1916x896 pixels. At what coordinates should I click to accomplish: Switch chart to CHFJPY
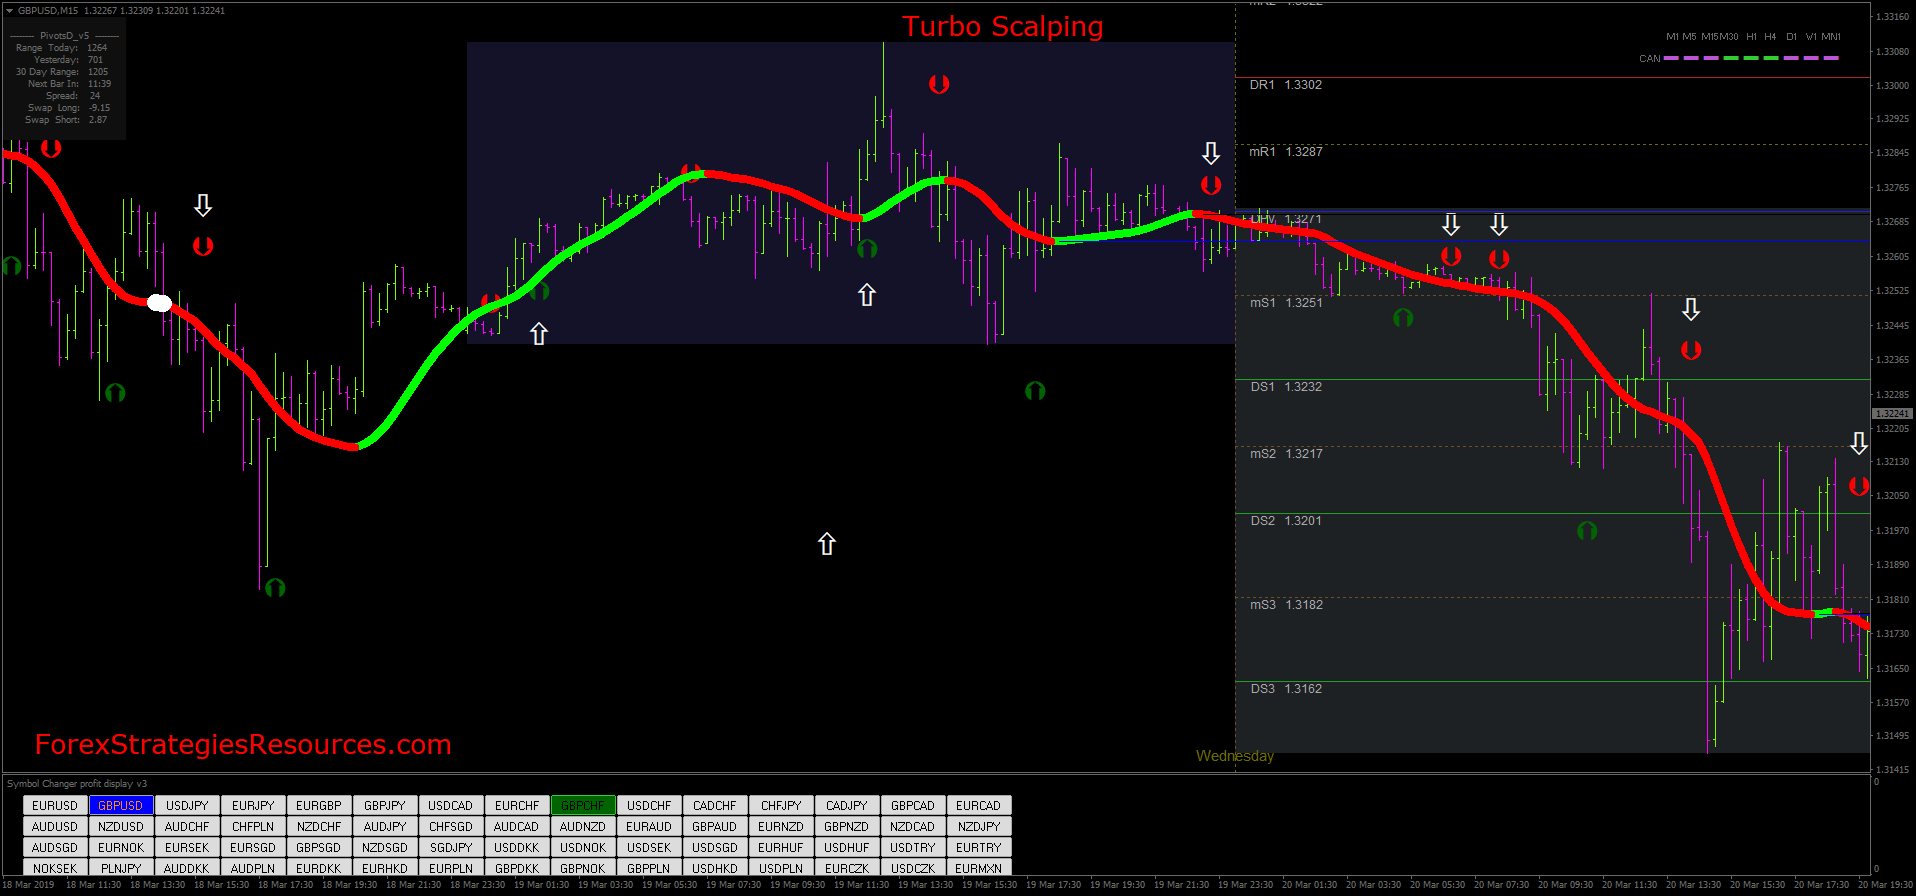coord(781,806)
